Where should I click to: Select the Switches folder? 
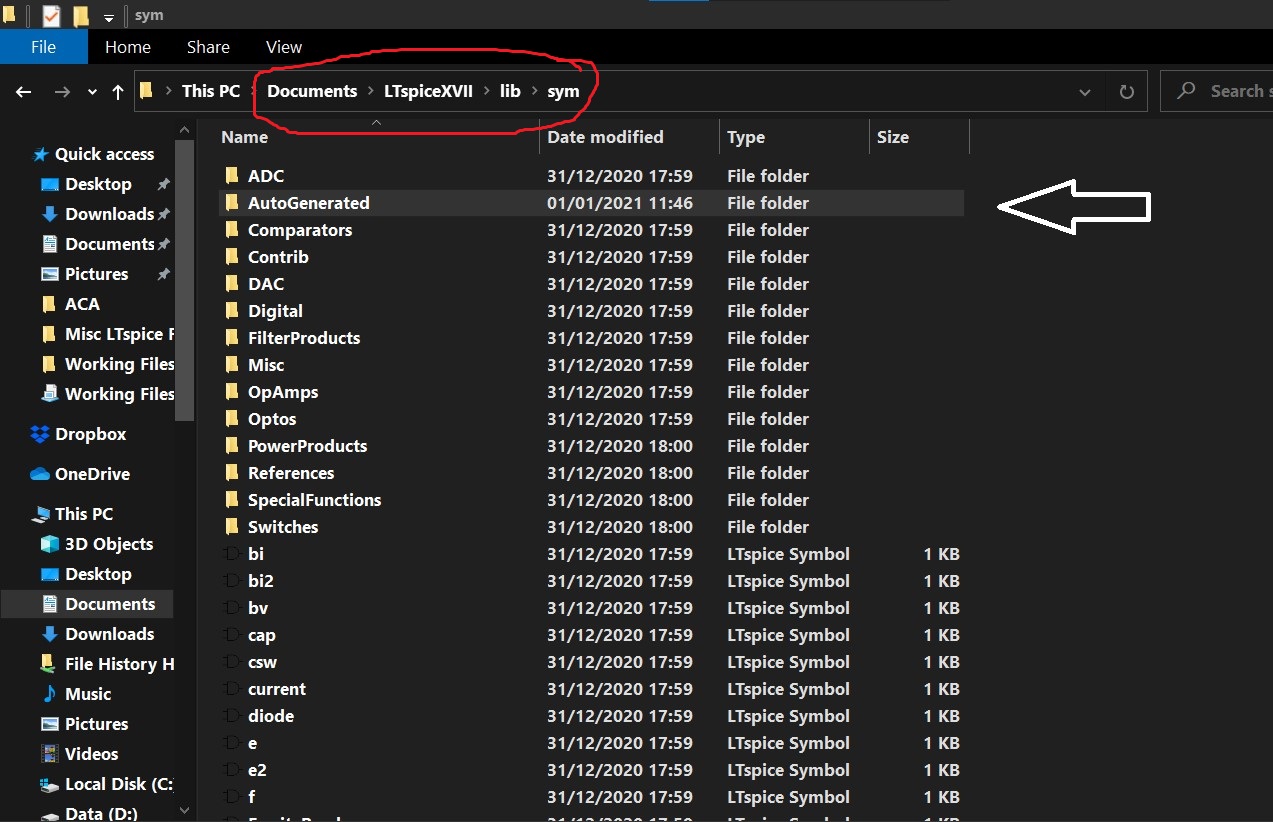click(590, 527)
